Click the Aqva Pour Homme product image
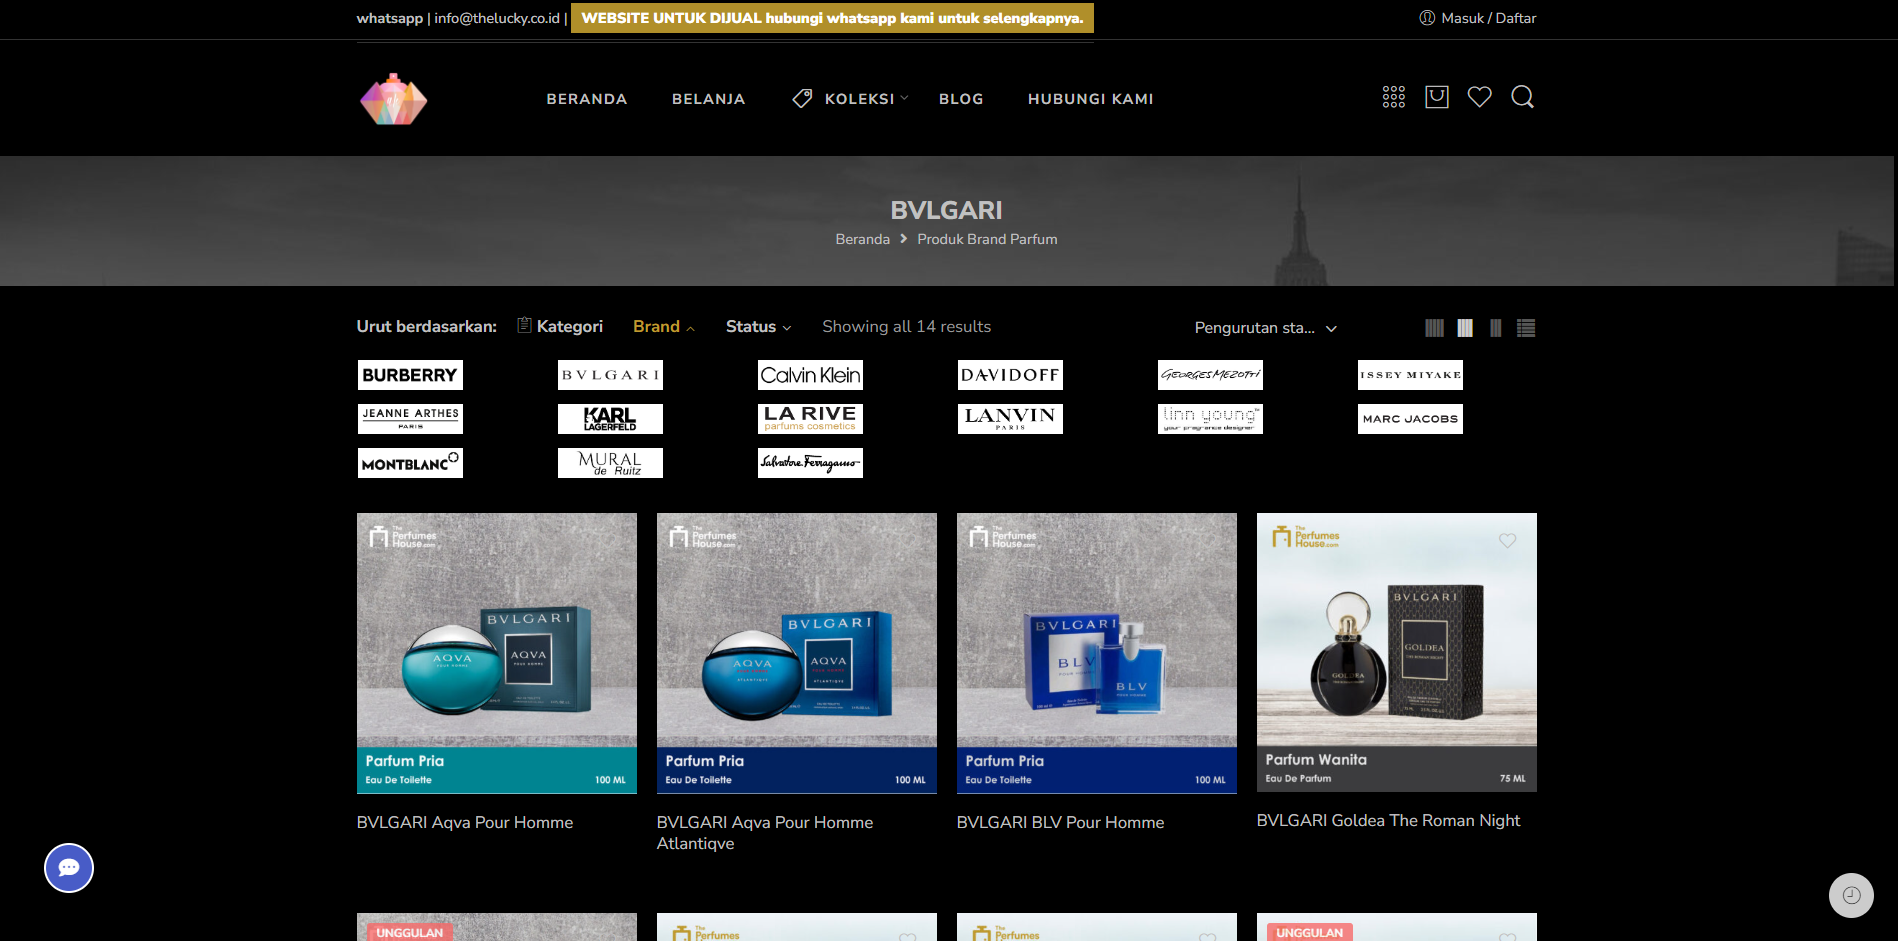The width and height of the screenshot is (1898, 941). coord(497,653)
